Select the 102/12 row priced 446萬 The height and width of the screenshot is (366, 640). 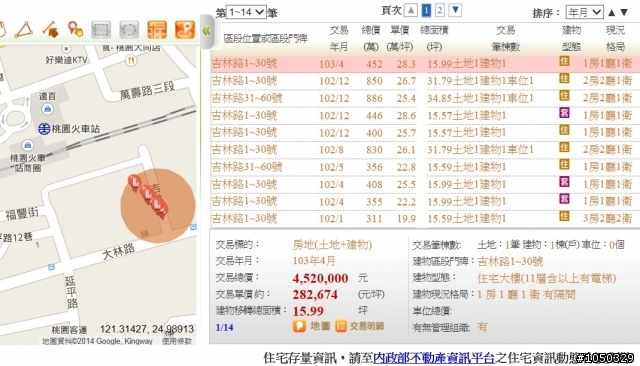click(425, 115)
